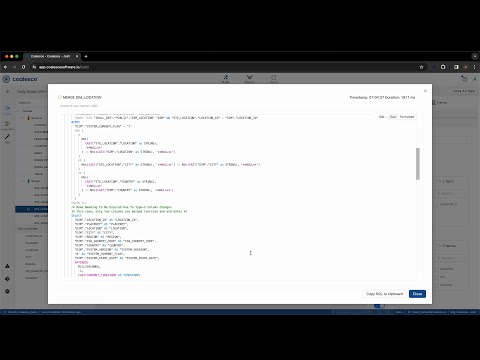Open the Deploy tab icon

[x=250, y=79]
